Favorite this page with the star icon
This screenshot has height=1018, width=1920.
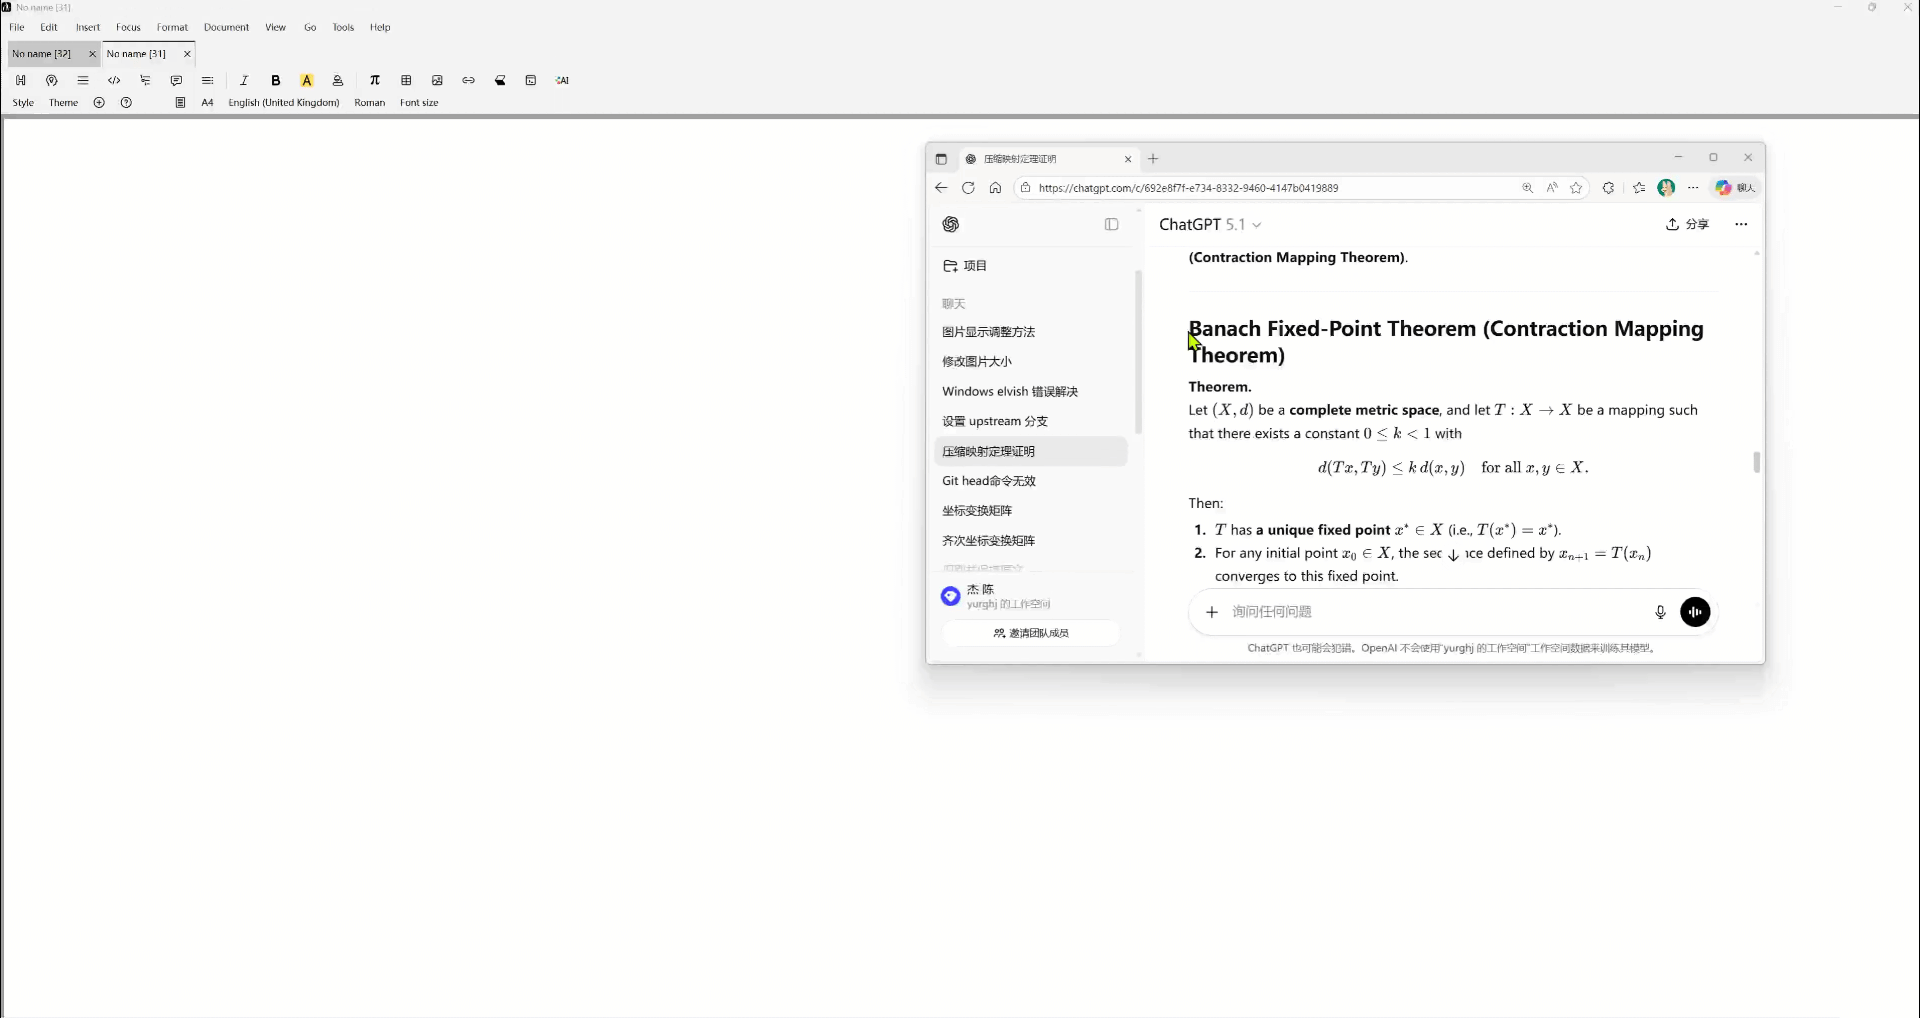coord(1576,188)
